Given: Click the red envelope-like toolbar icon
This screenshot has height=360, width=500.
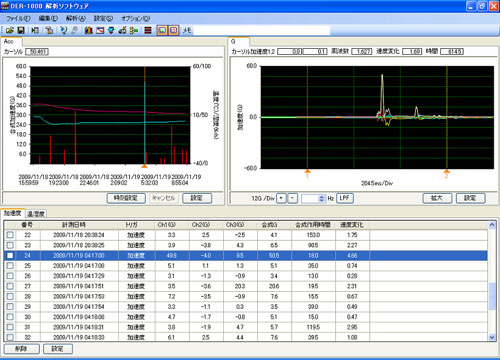Looking at the screenshot, I should [100, 30].
